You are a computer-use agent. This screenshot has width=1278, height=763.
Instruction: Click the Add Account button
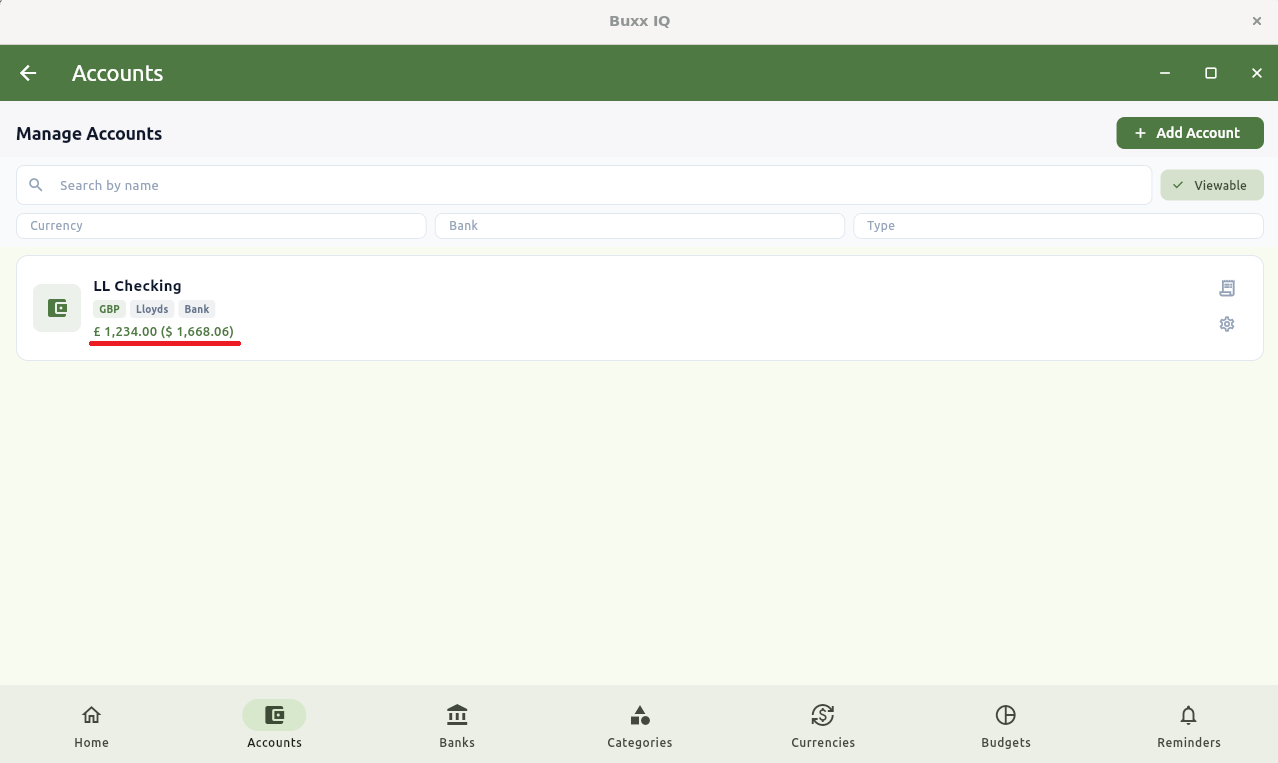pyautogui.click(x=1190, y=133)
